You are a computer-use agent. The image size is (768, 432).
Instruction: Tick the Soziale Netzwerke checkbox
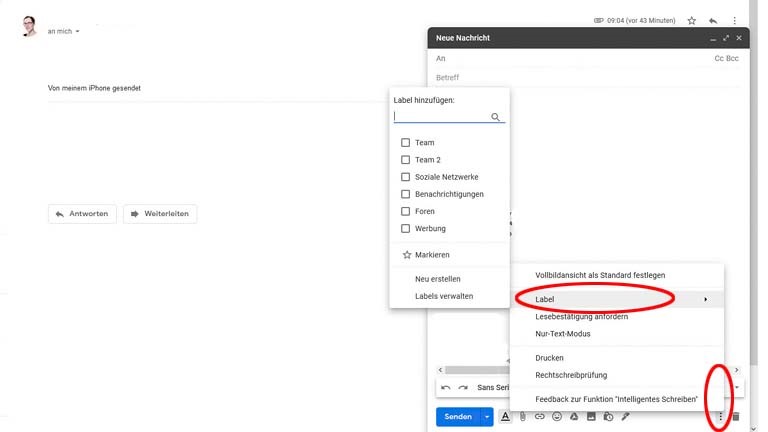tap(406, 177)
